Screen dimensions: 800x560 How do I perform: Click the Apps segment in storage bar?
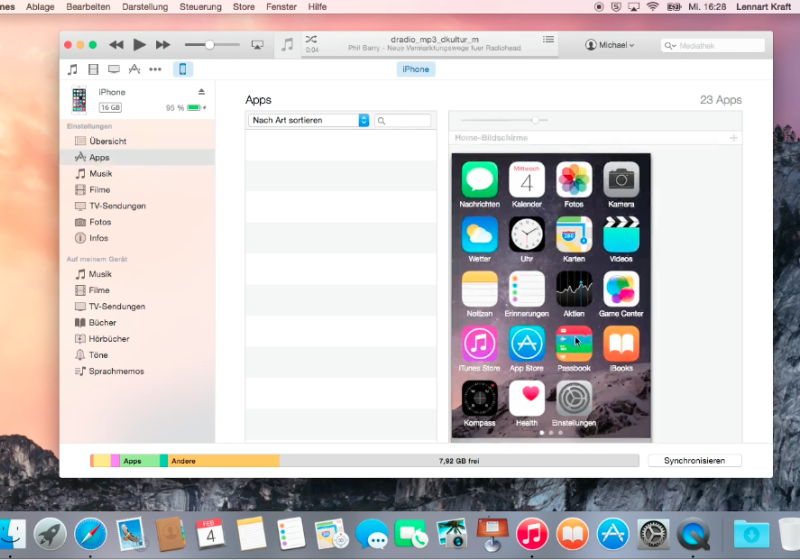140,461
